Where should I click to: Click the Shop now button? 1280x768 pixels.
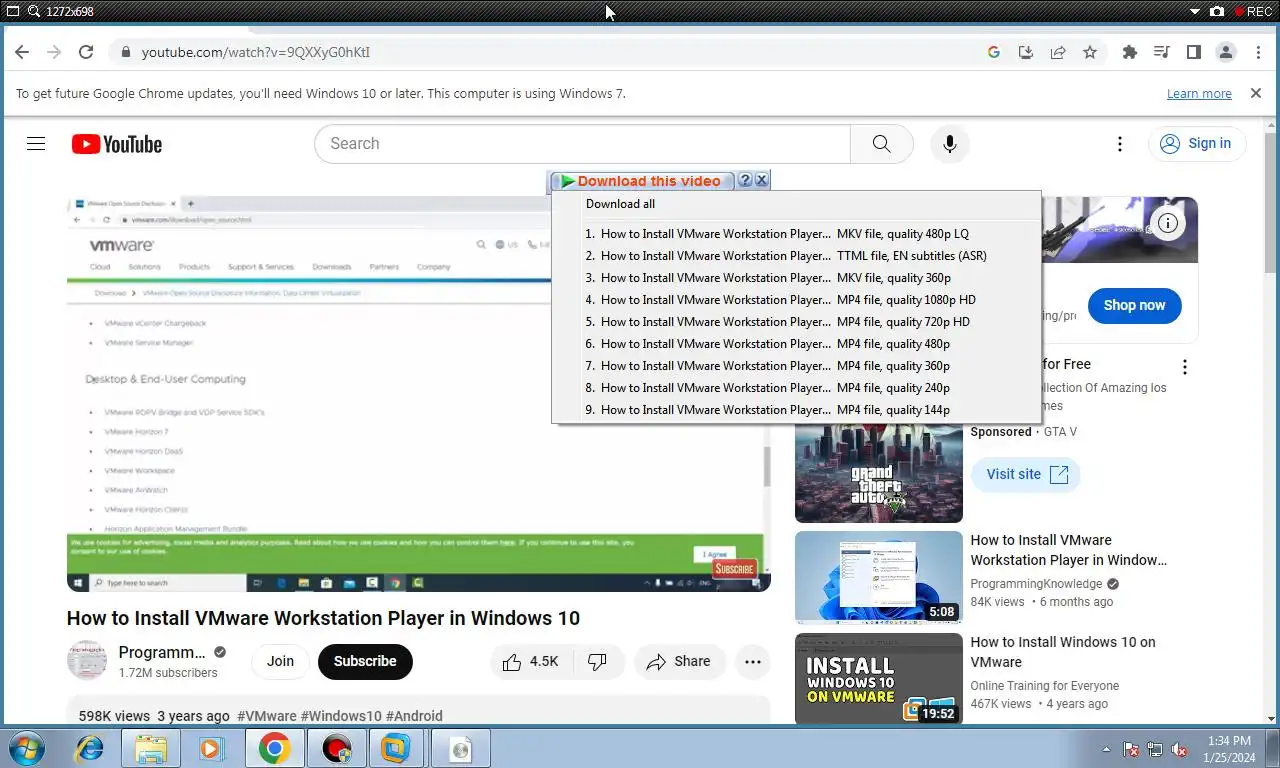click(1134, 305)
